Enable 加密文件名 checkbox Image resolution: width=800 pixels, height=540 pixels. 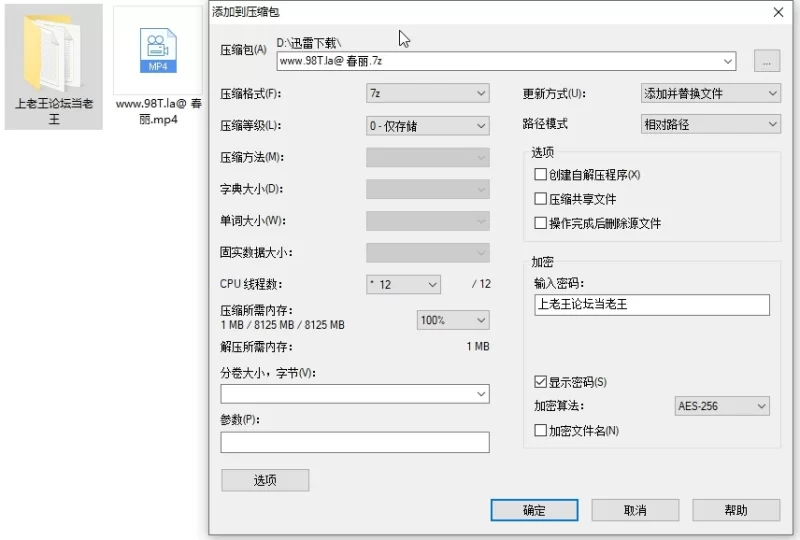(540, 430)
